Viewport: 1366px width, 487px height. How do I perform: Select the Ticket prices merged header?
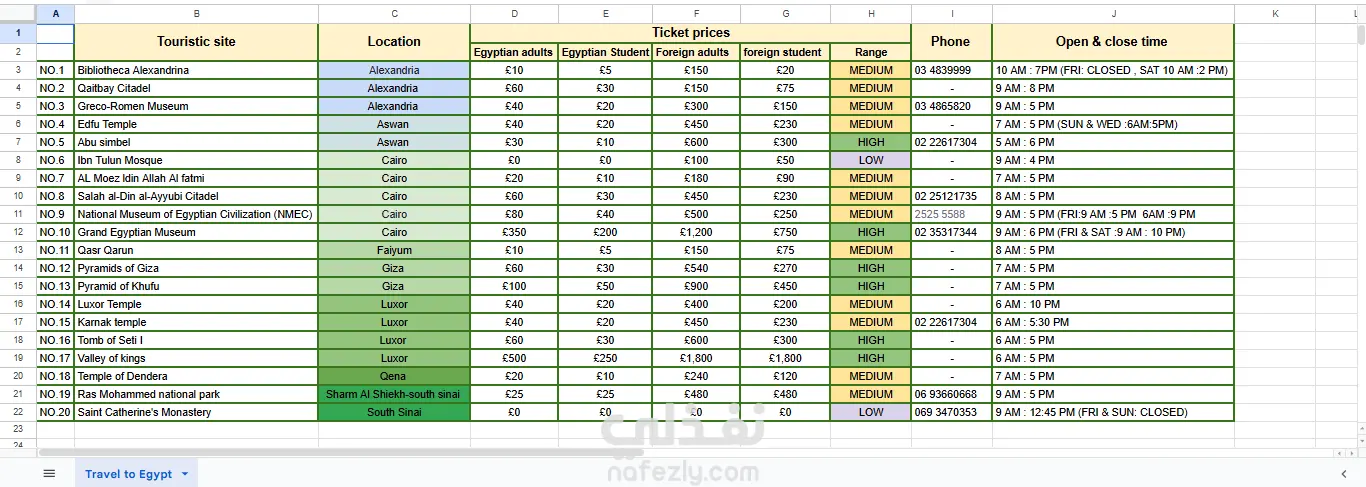click(690, 33)
